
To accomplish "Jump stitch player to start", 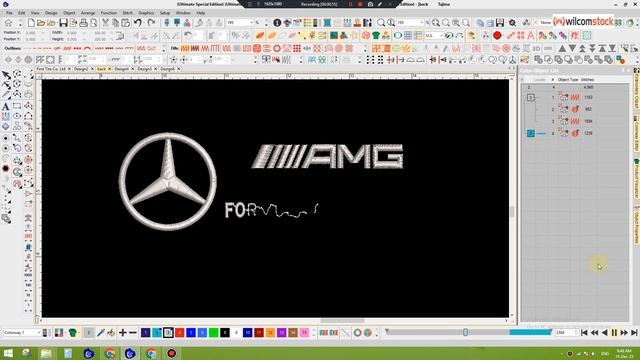I will coord(584,333).
